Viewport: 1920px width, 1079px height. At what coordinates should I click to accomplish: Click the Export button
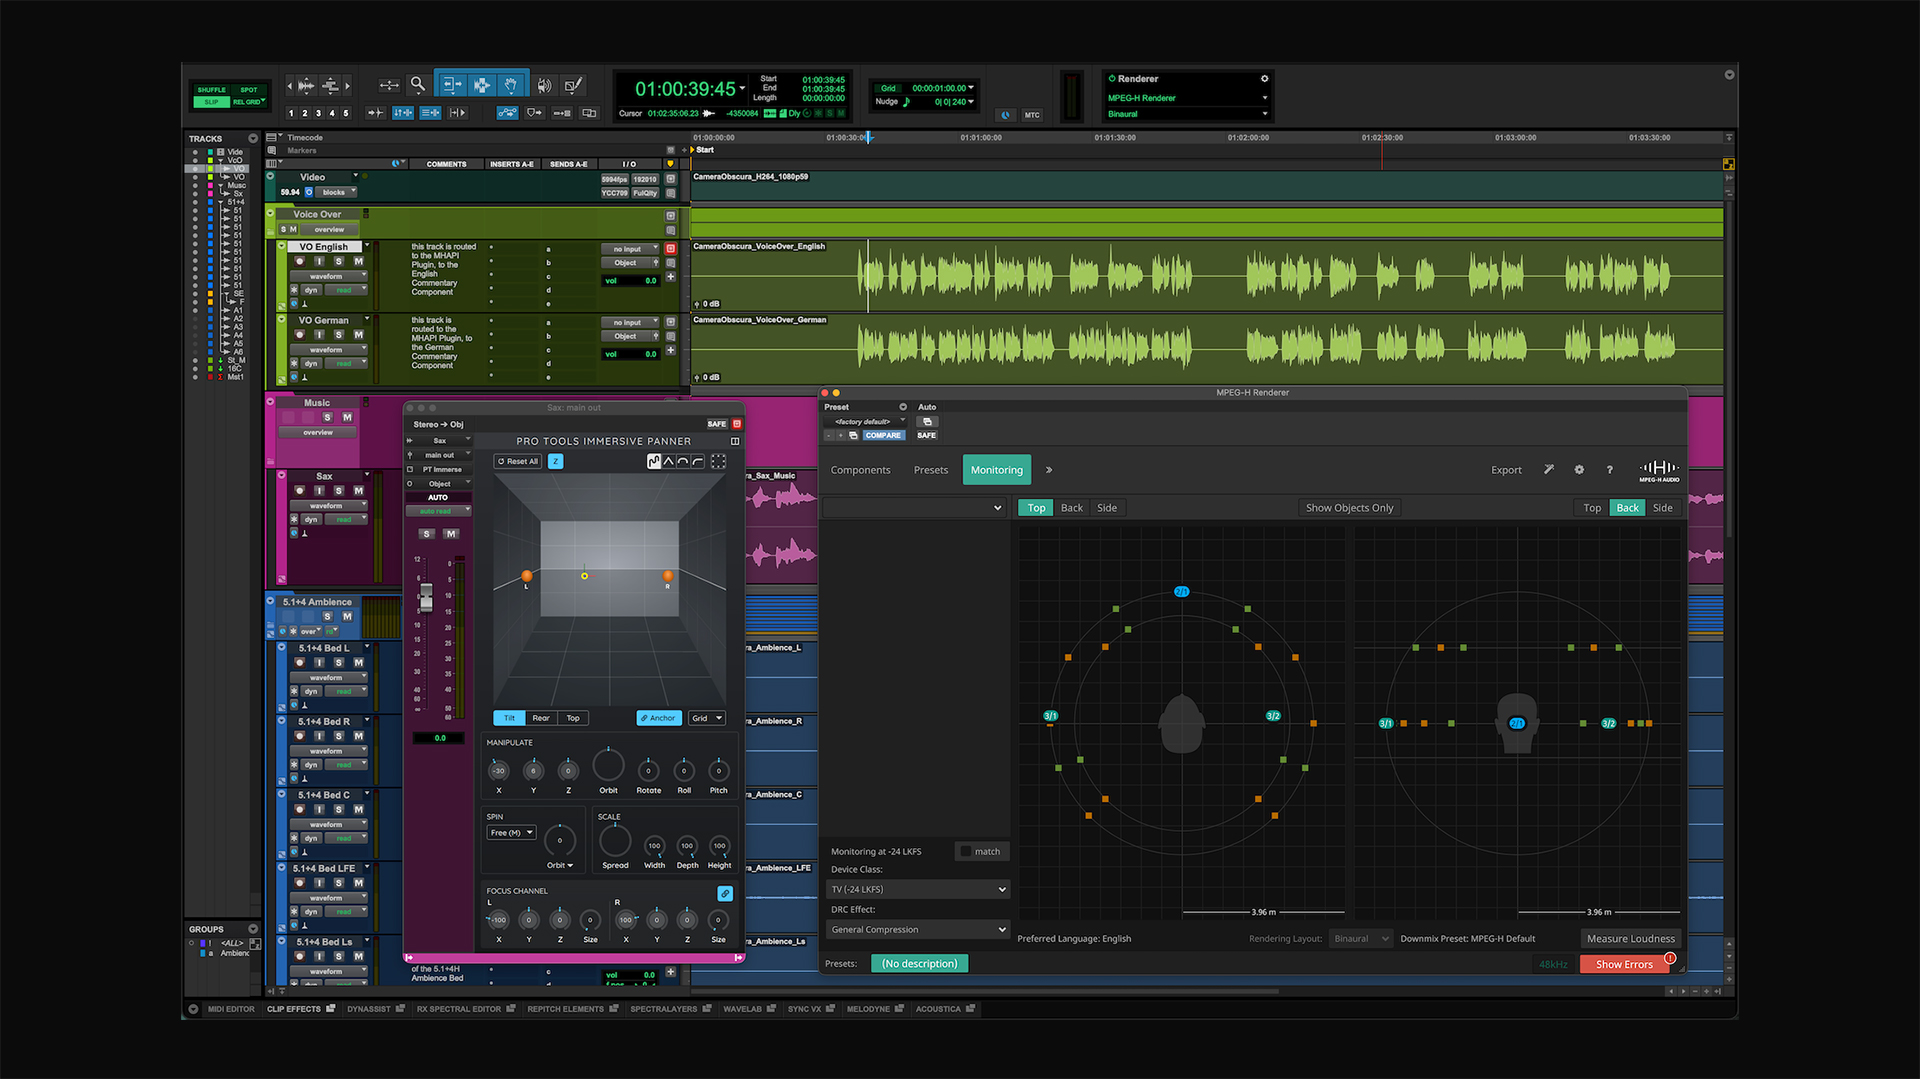coord(1506,470)
